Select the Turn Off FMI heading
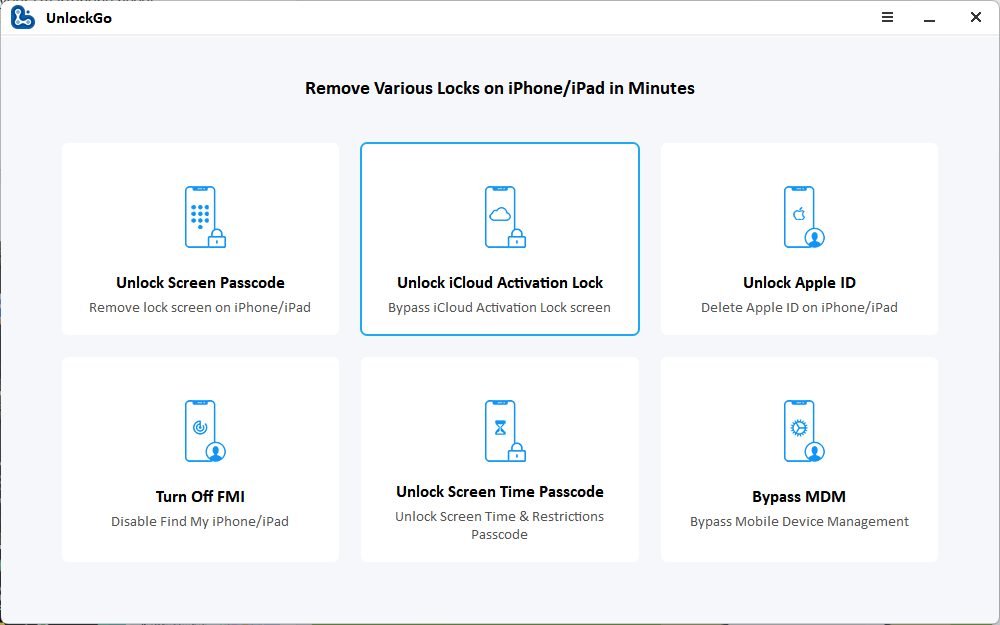This screenshot has width=1000, height=625. [x=200, y=496]
